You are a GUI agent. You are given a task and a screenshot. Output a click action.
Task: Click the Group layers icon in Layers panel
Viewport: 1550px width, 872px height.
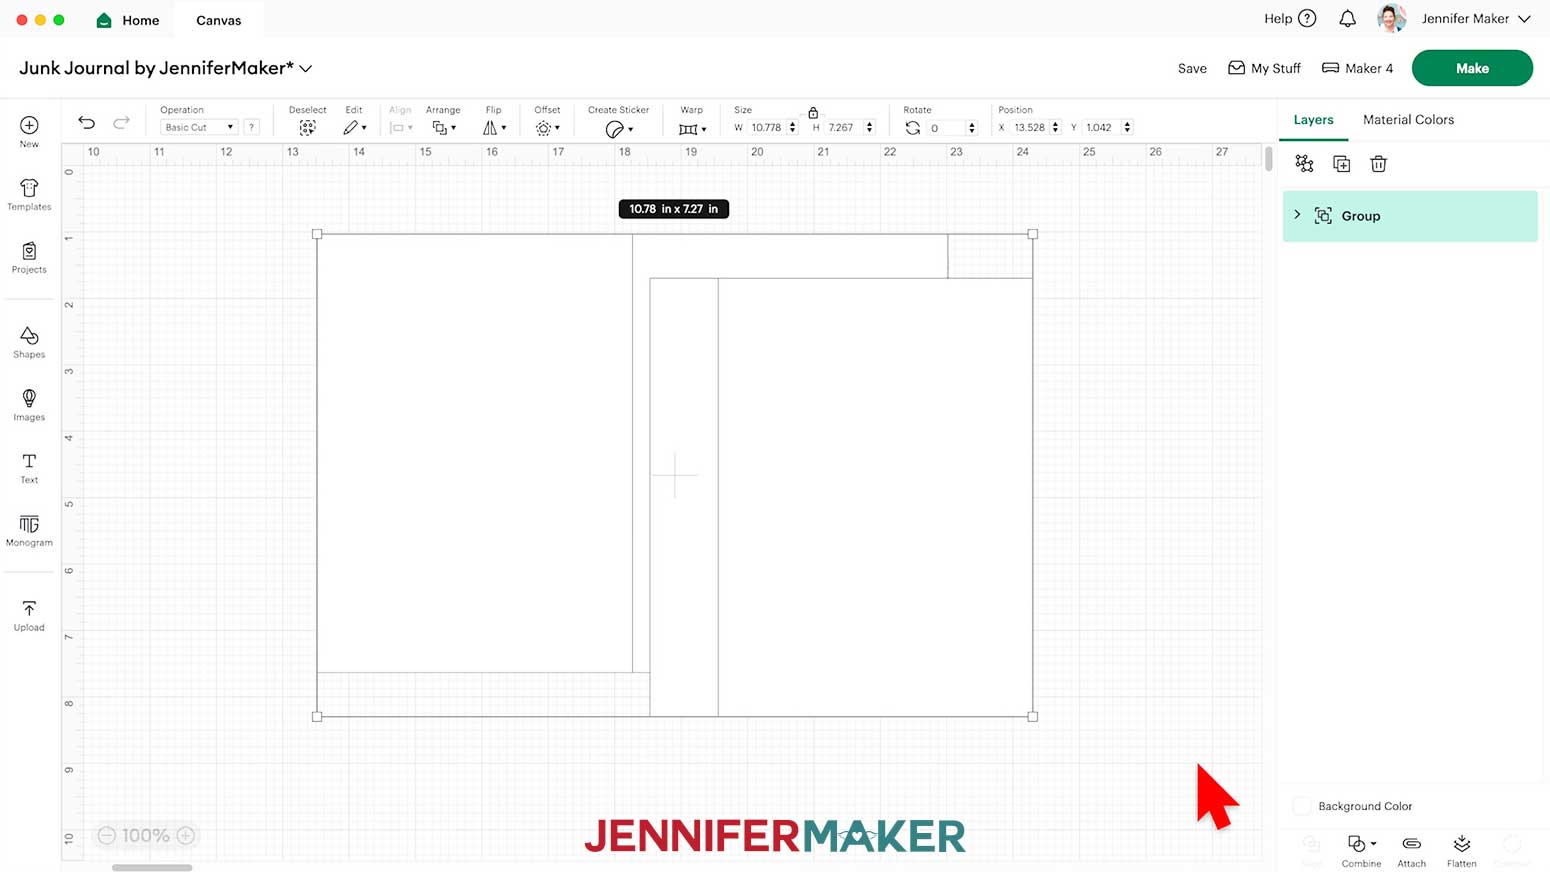[x=1304, y=163]
